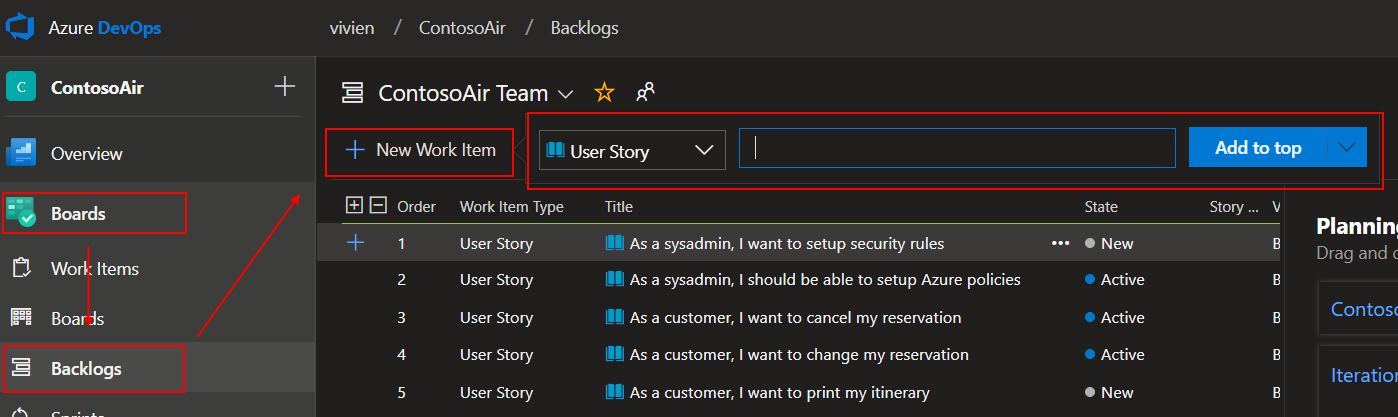Open story 'I want to change my reservation'
Screen dimensions: 1398x417
(x=799, y=354)
